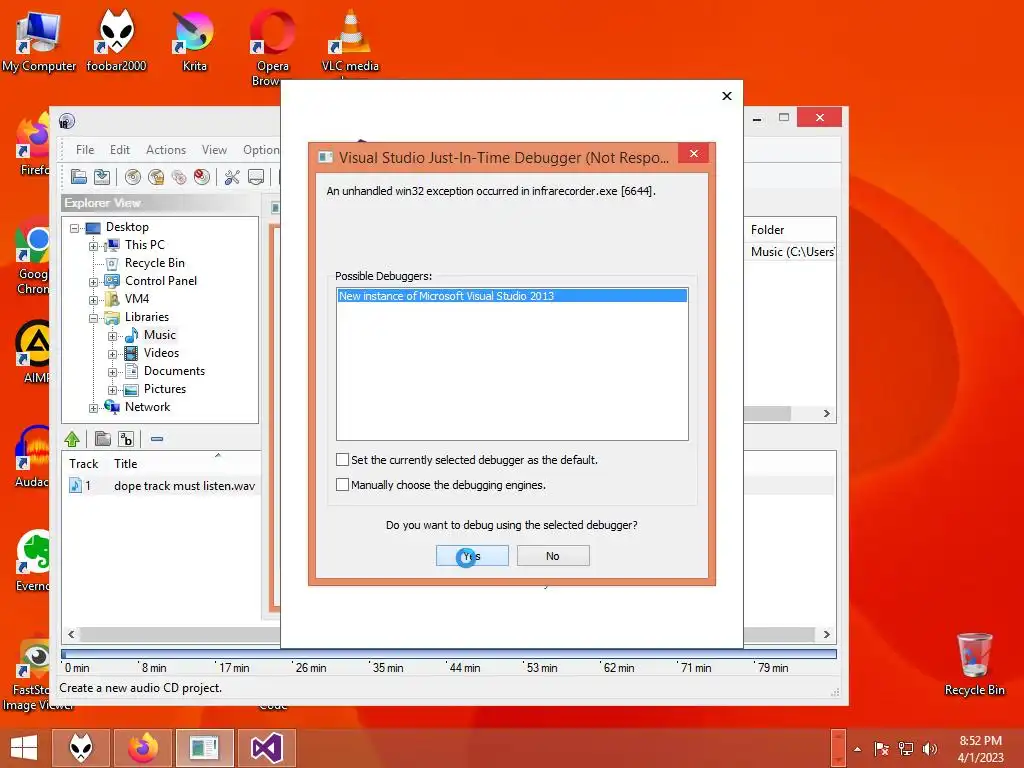Click the Folder column header

[x=767, y=230]
